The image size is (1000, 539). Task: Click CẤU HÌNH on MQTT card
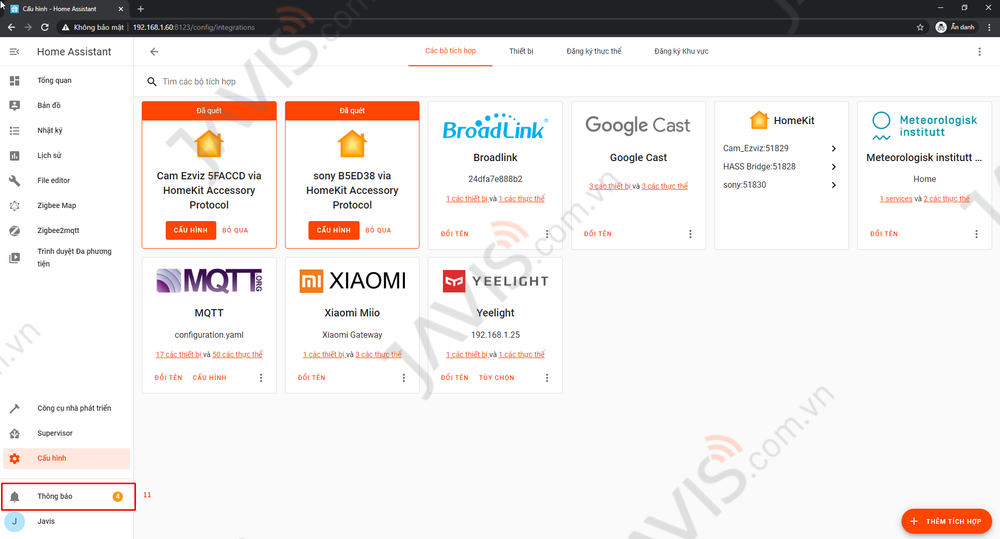[209, 378]
